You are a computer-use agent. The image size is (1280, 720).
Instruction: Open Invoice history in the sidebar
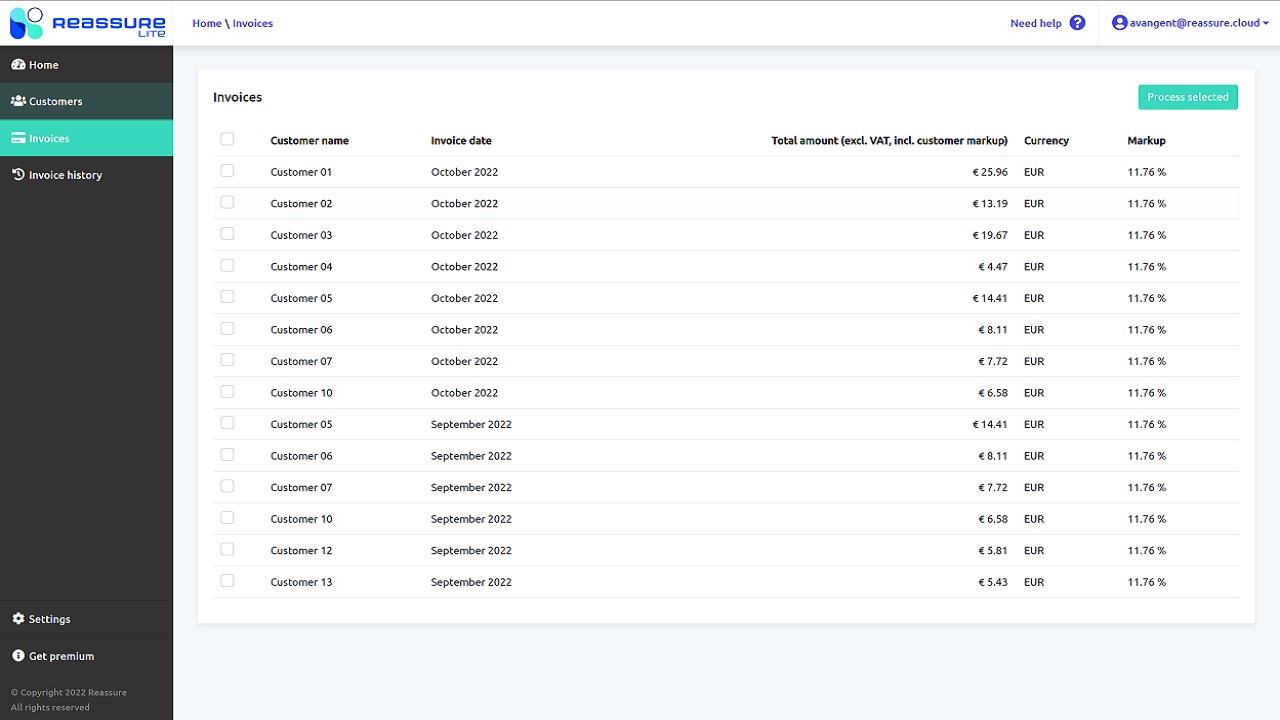[86, 175]
